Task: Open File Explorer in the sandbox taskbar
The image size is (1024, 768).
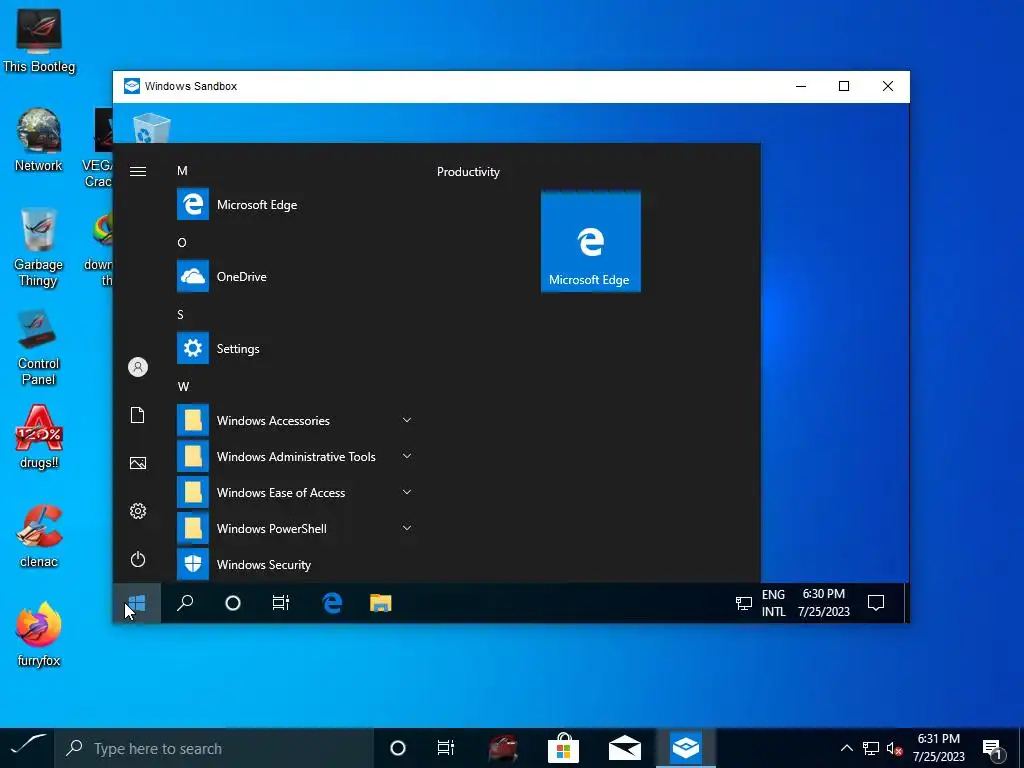Action: [381, 603]
